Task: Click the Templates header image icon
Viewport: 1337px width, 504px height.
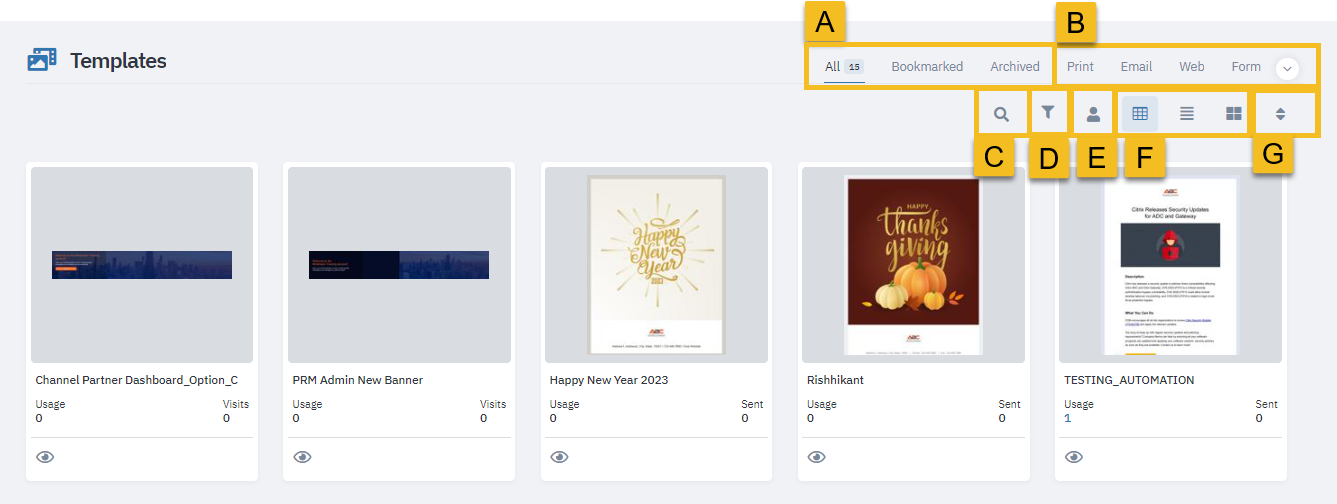Action: click(x=42, y=60)
